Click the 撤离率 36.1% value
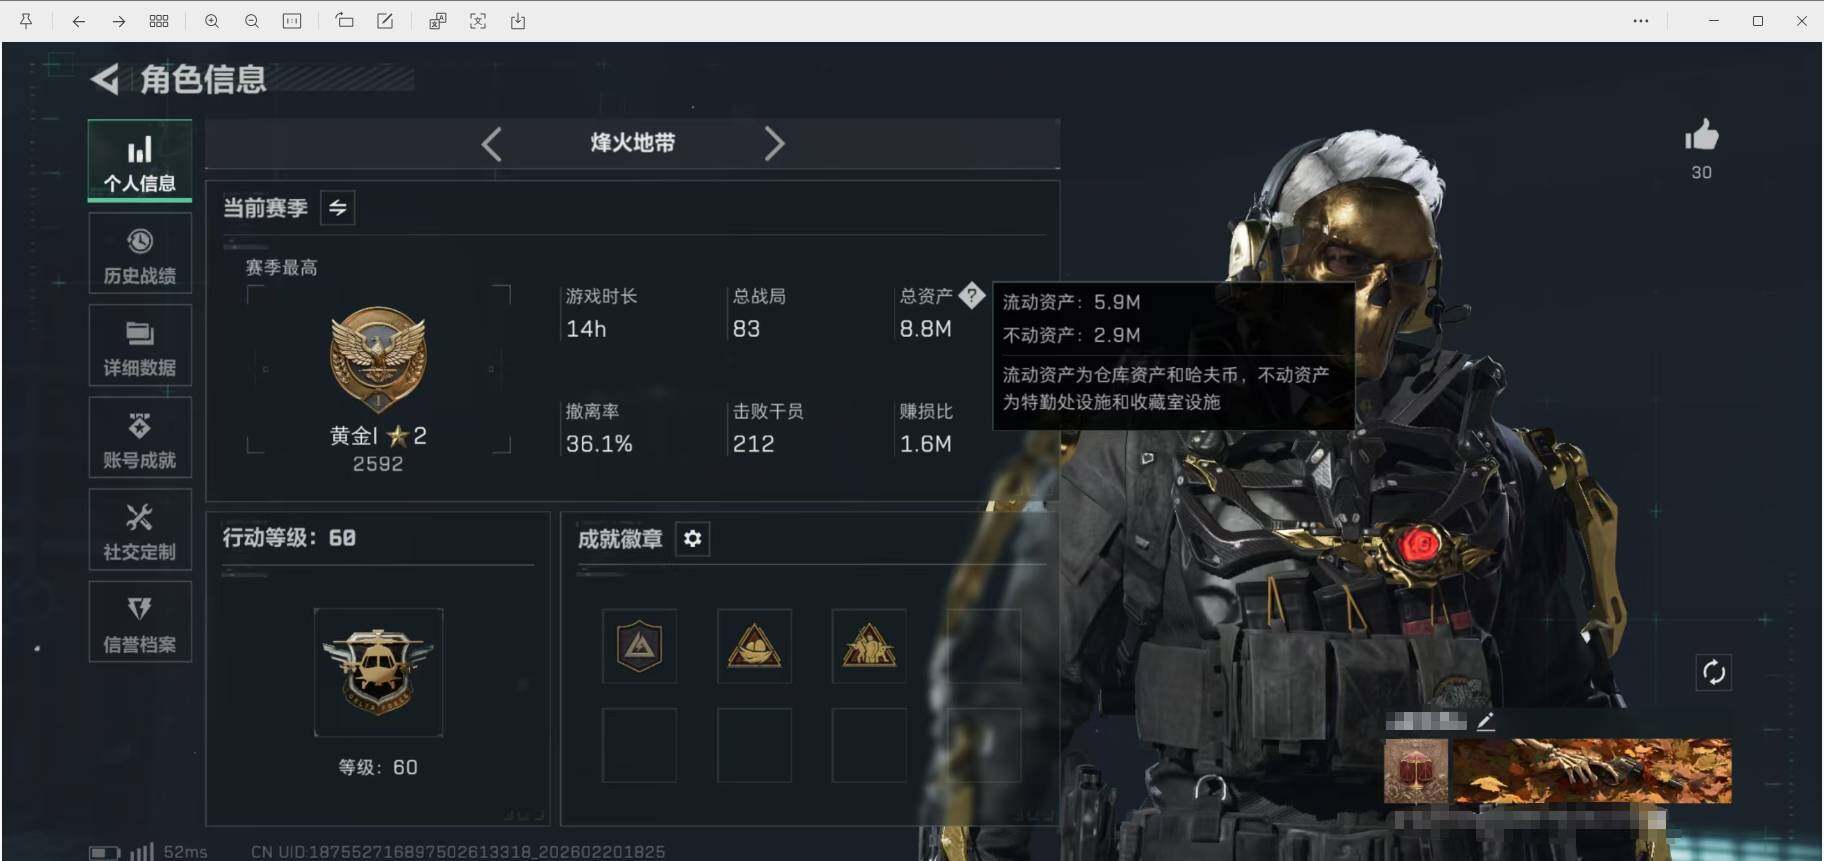 (599, 444)
